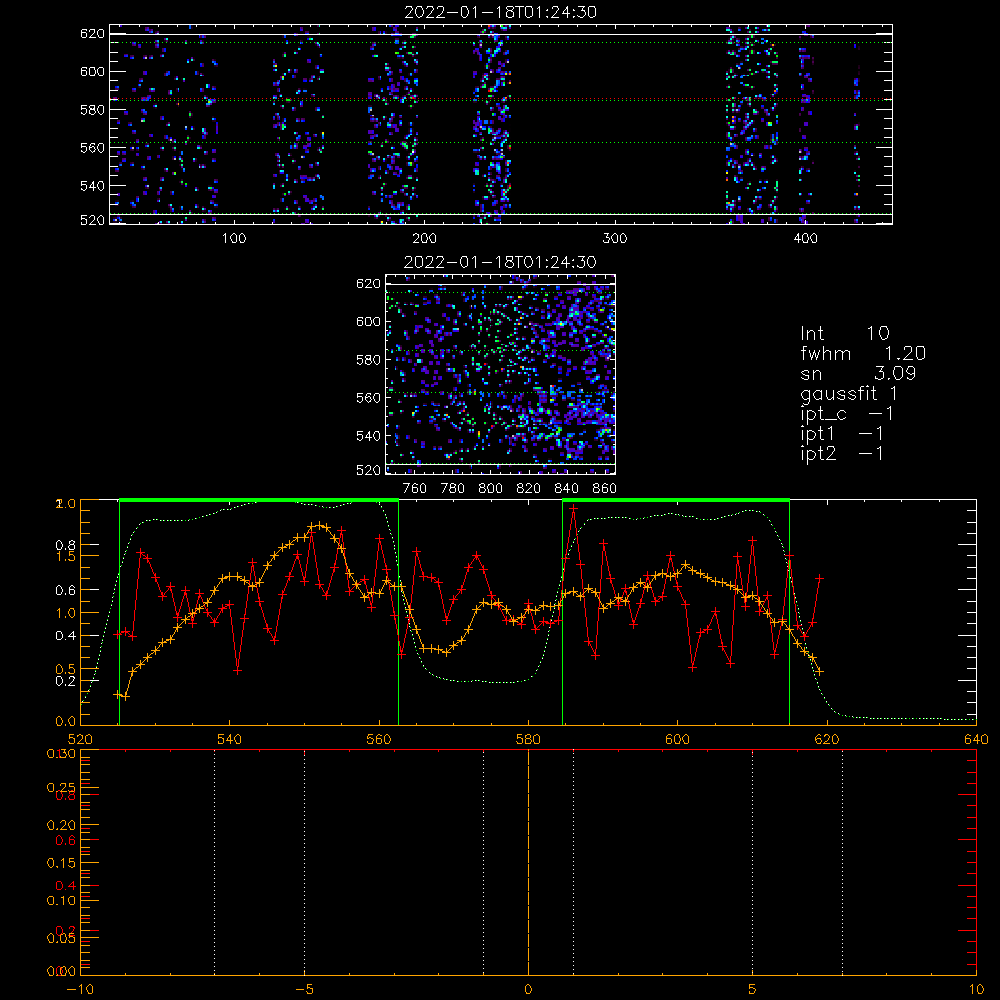Click the wide strip detector image
1000x1000 pixels.
[x=501, y=124]
